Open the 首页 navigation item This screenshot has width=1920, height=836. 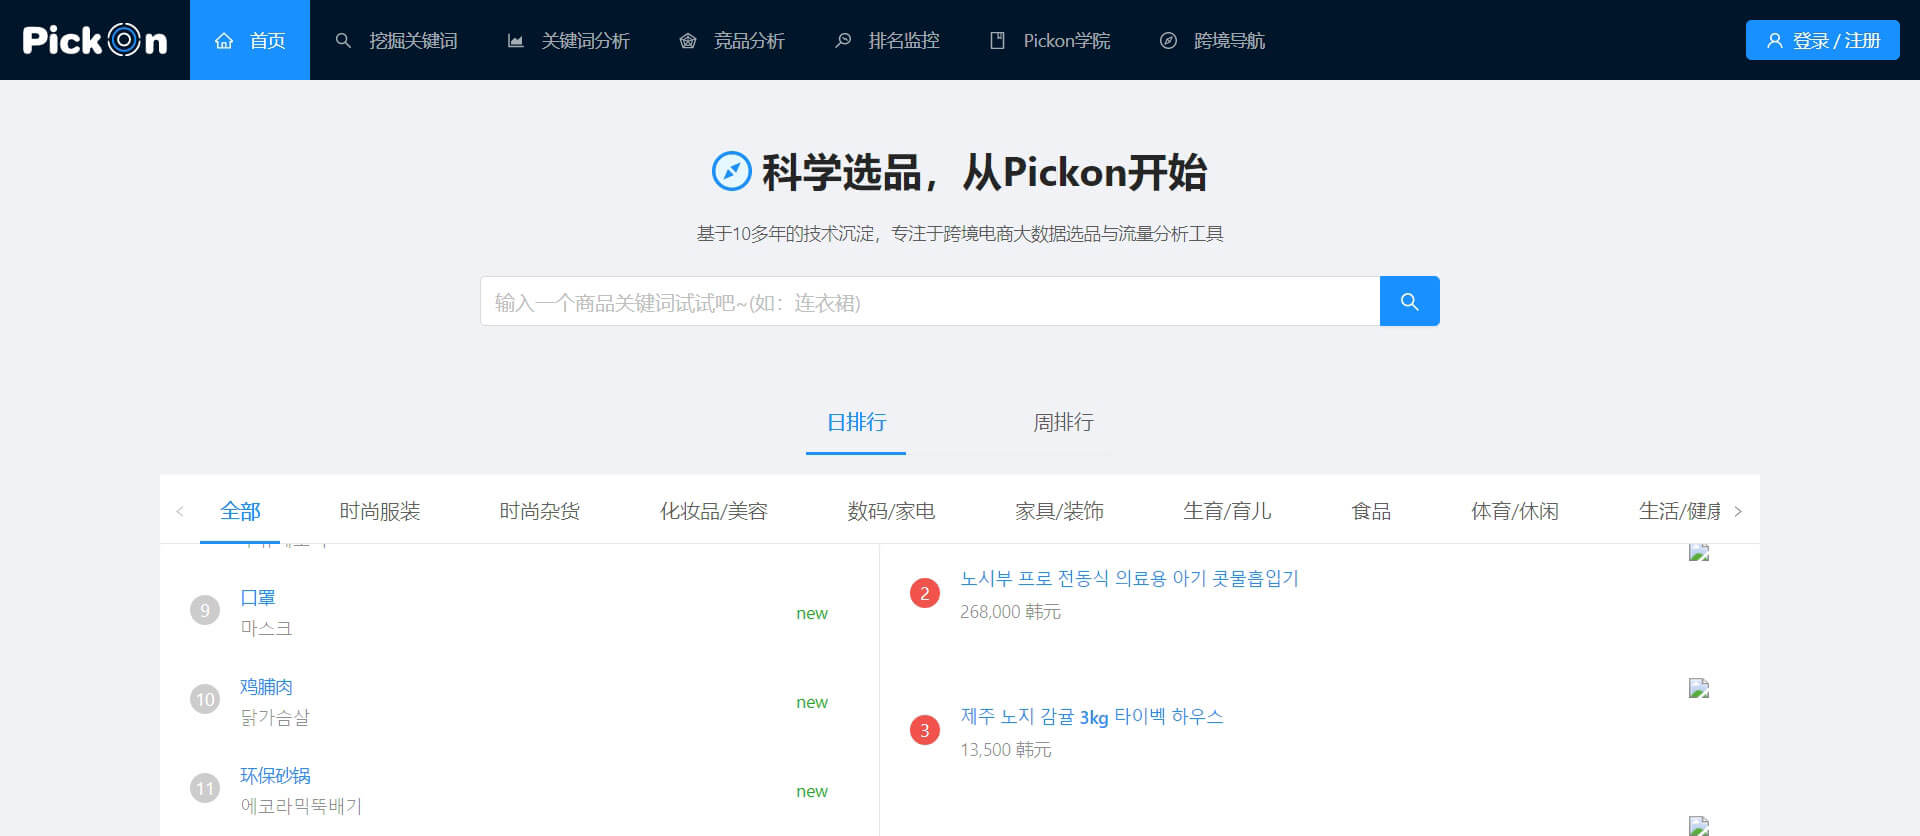(250, 40)
